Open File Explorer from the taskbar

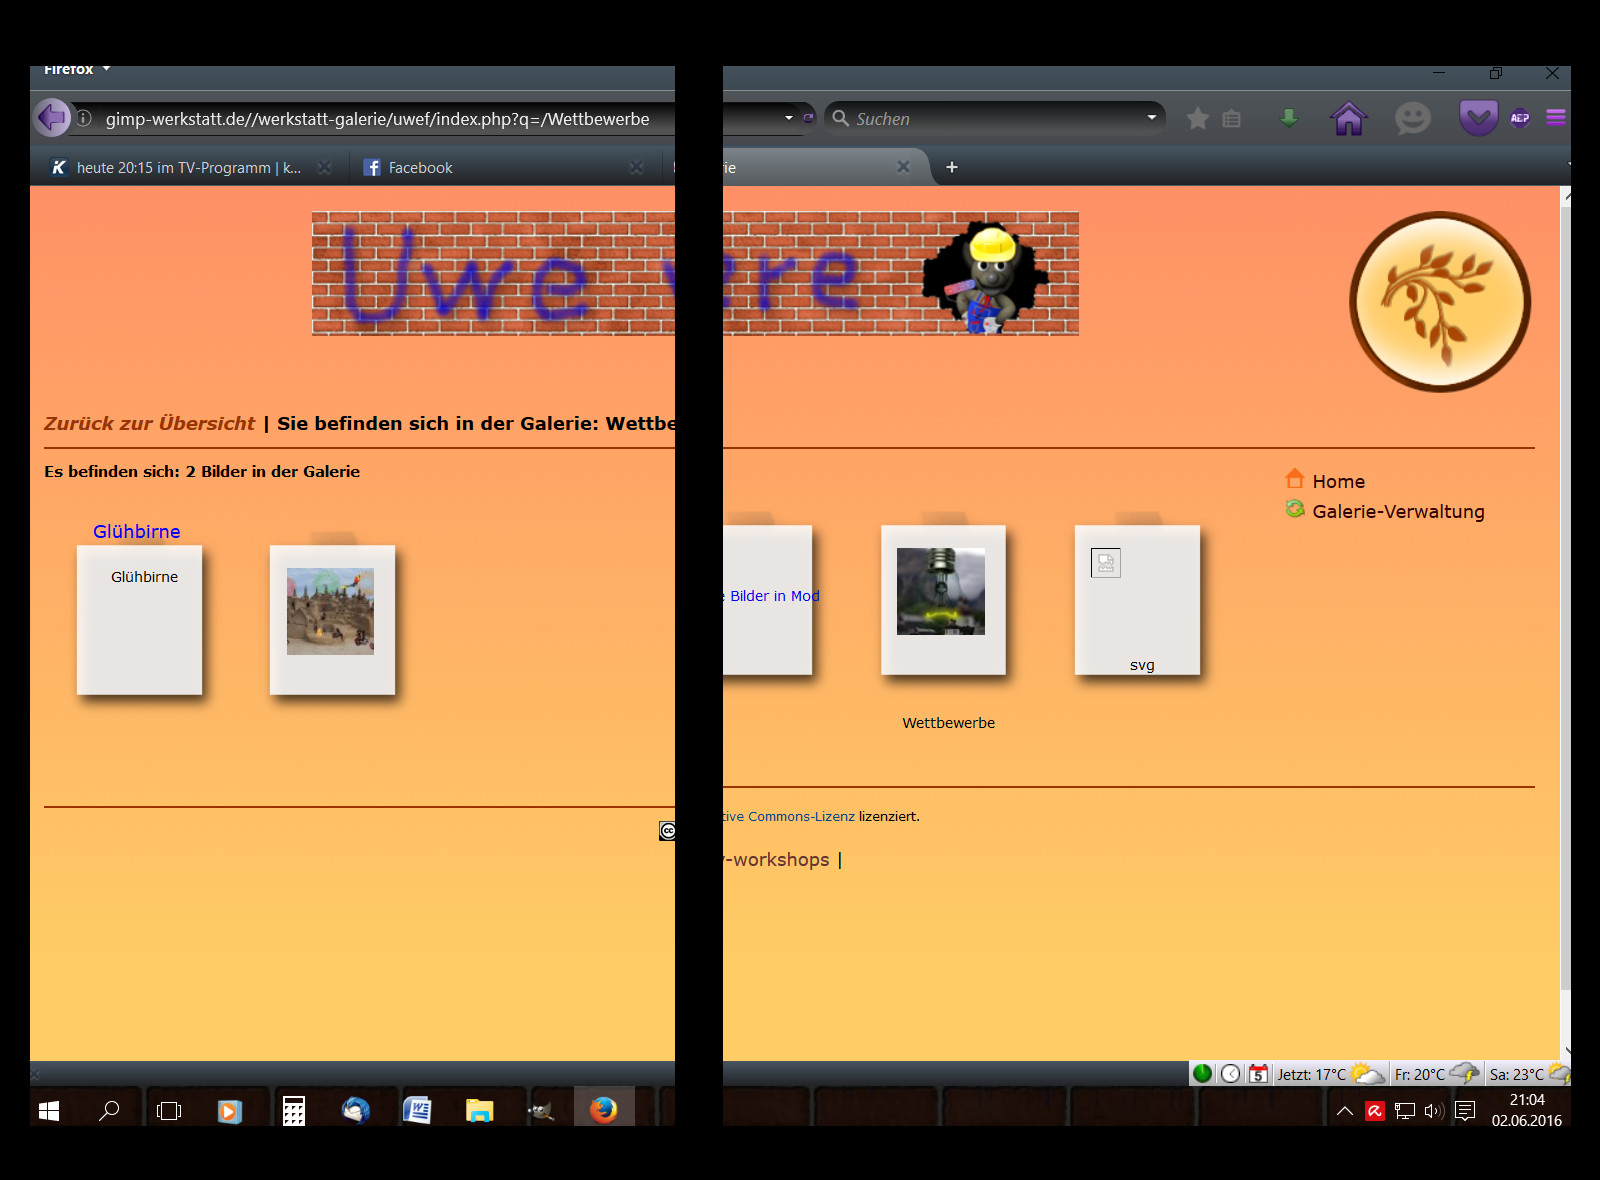coord(479,1110)
